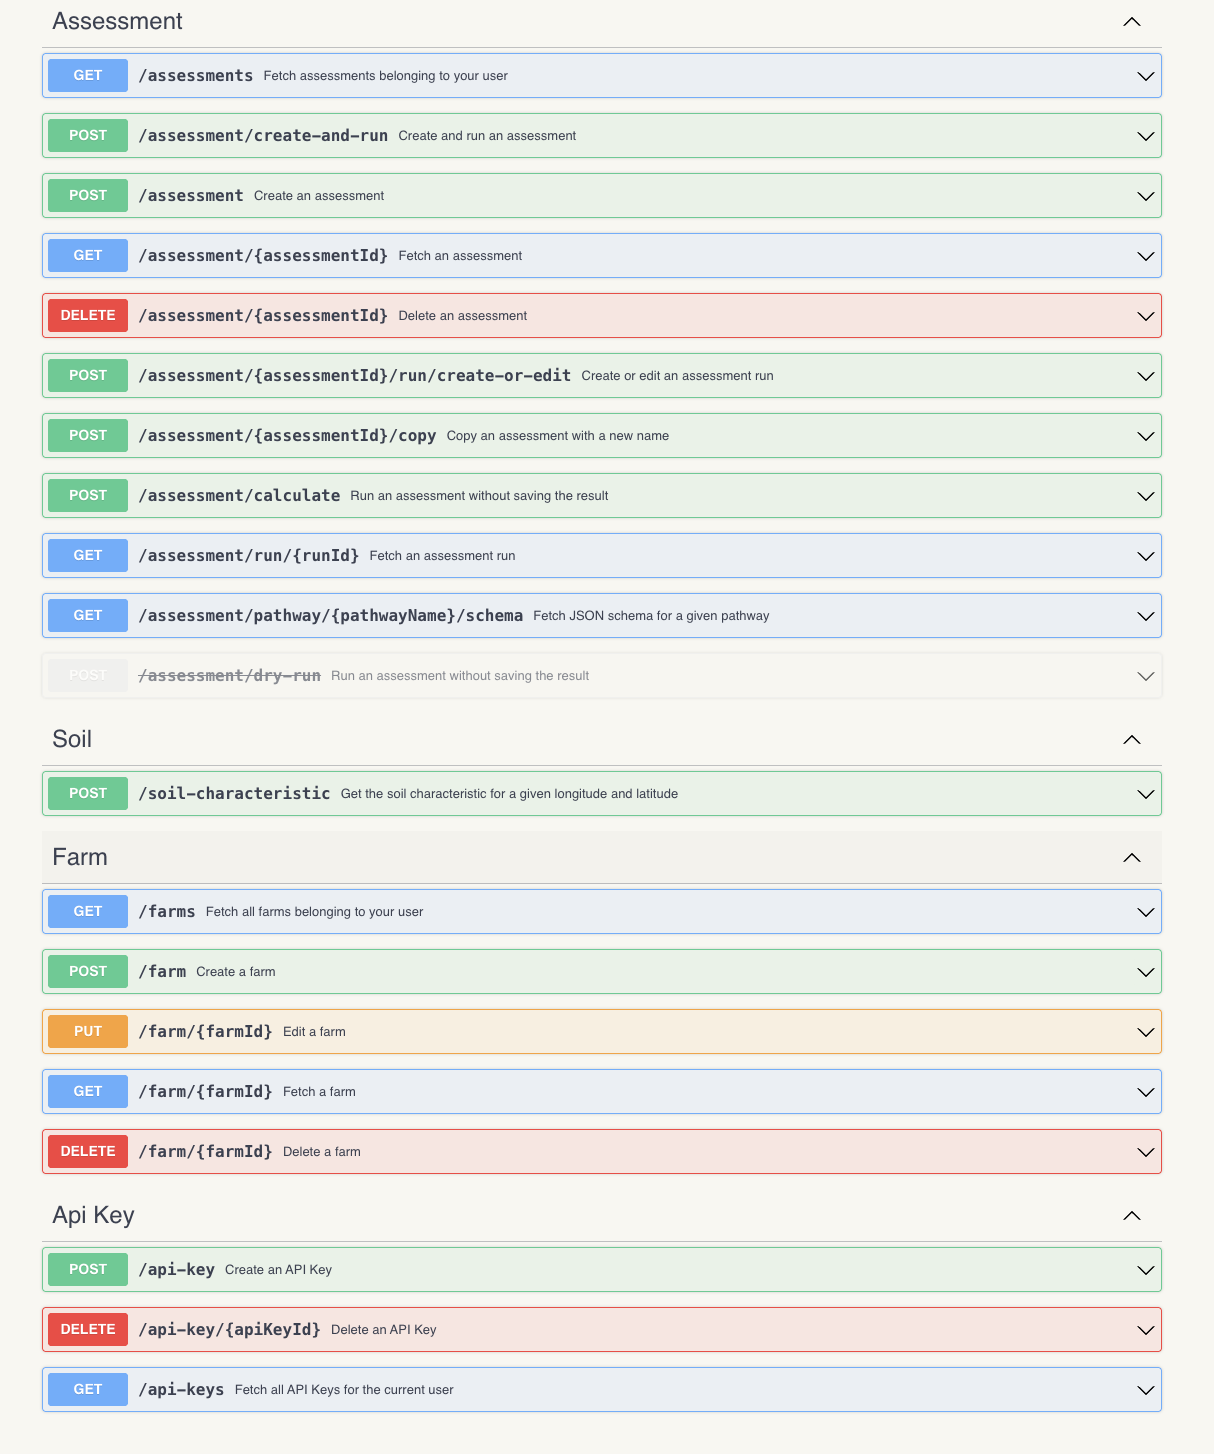Collapse the Api Key section chevron
This screenshot has width=1214, height=1454.
pos(1131,1216)
